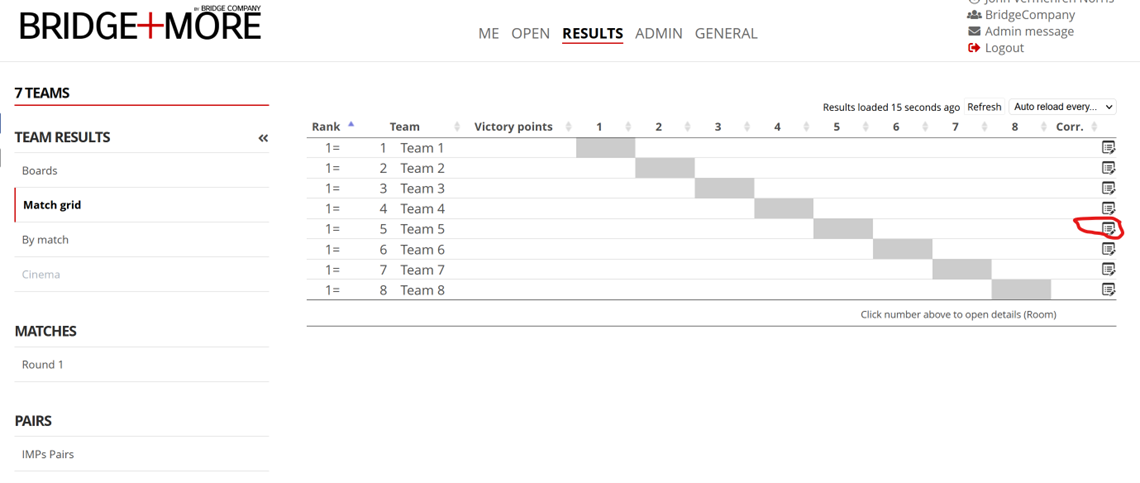Open correction icon for Team 8
The width and height of the screenshot is (1140, 483).
pos(1108,290)
